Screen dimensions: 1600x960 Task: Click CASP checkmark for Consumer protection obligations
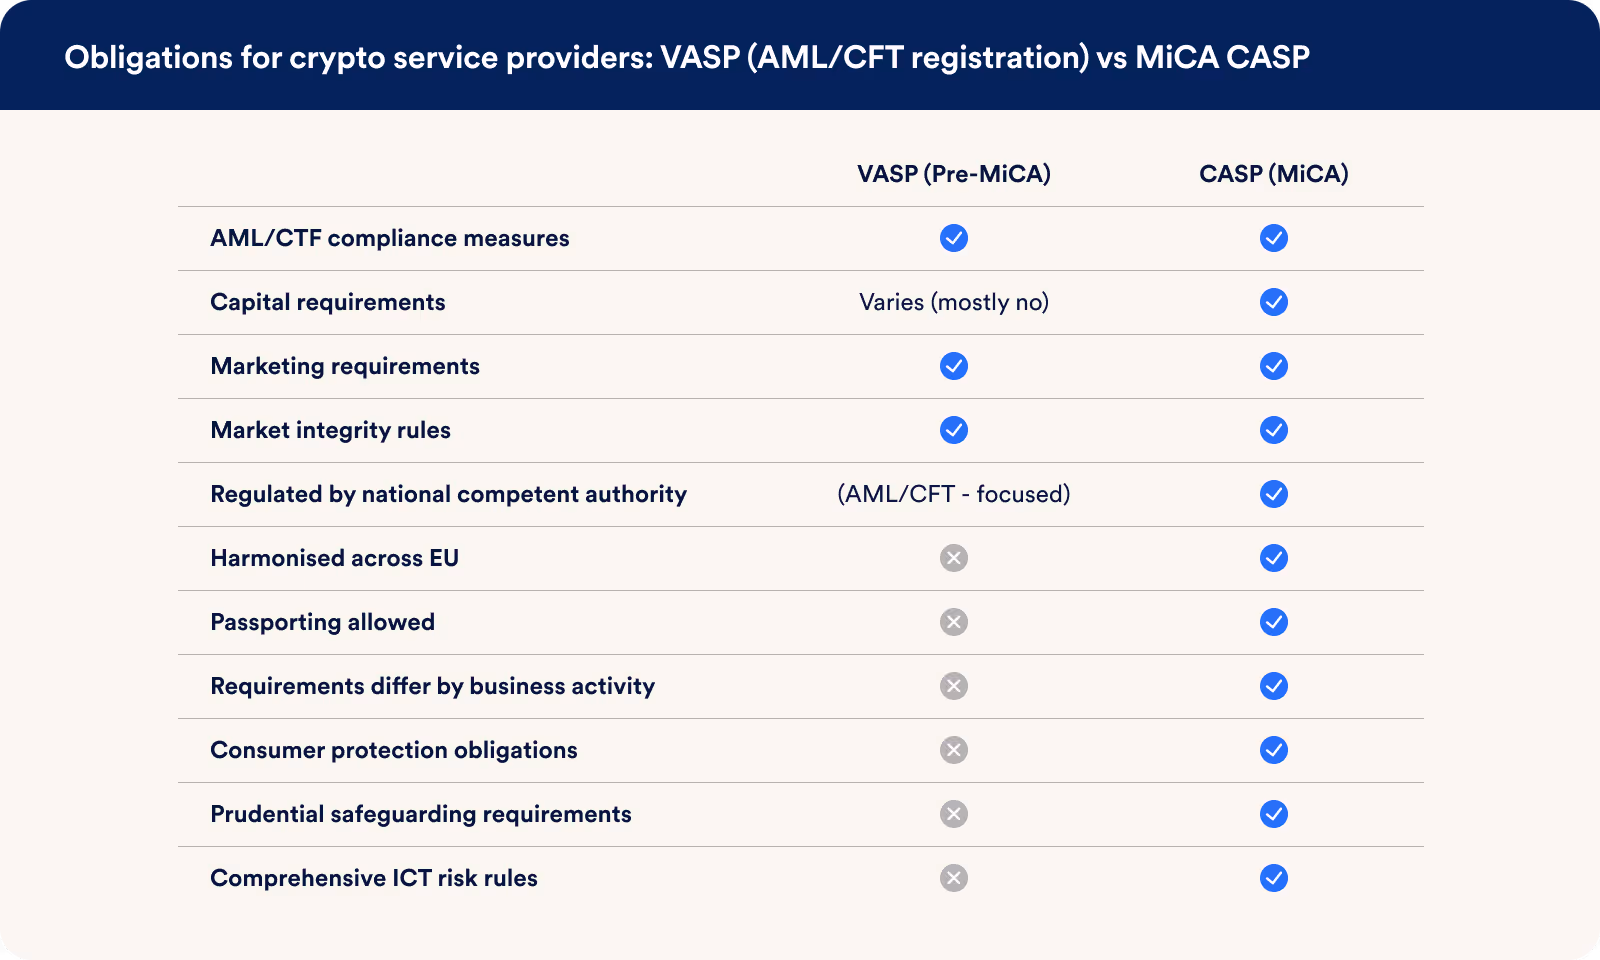[1274, 750]
